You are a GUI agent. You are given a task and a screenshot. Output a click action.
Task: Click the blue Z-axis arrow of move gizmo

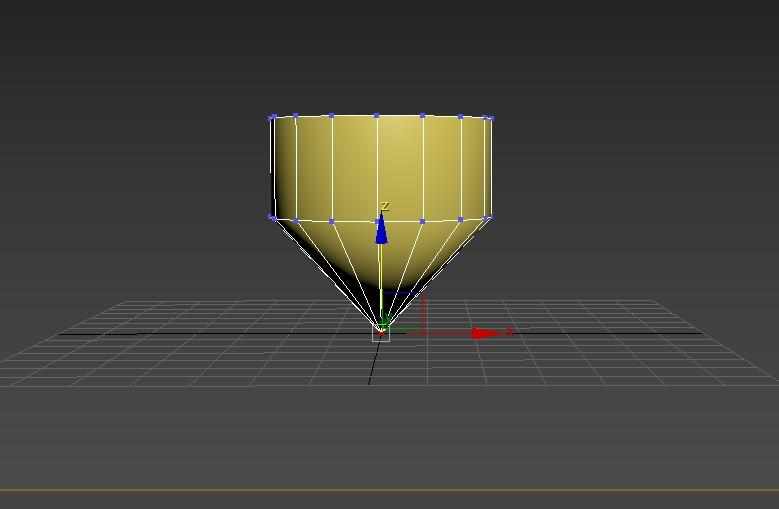click(x=381, y=230)
